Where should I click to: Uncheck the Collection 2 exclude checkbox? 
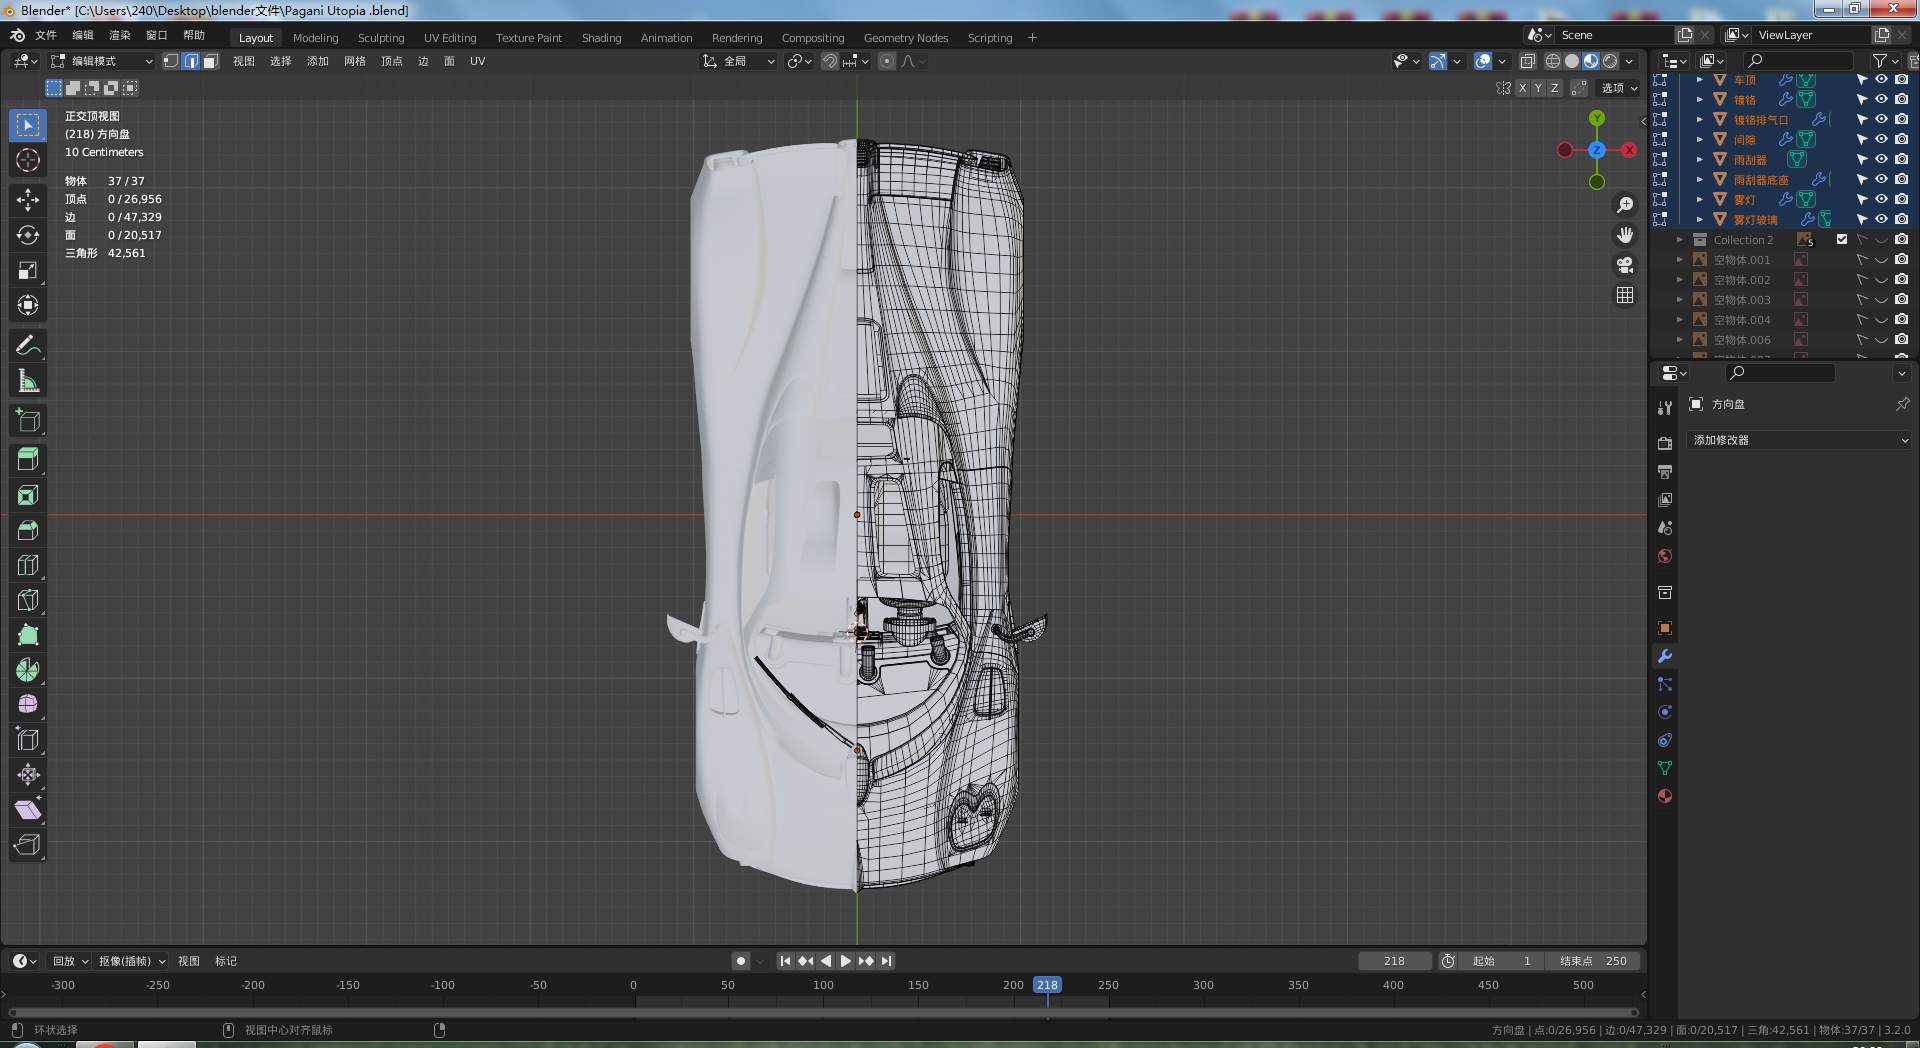(x=1842, y=239)
